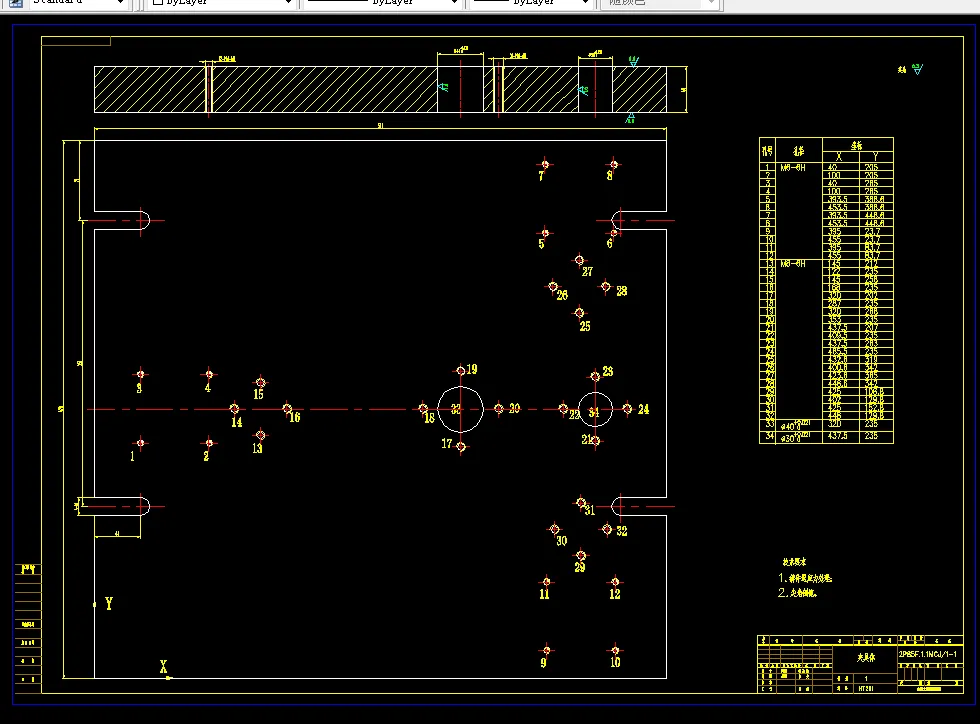Pick hole 17 below the large circle

[x=461, y=446]
